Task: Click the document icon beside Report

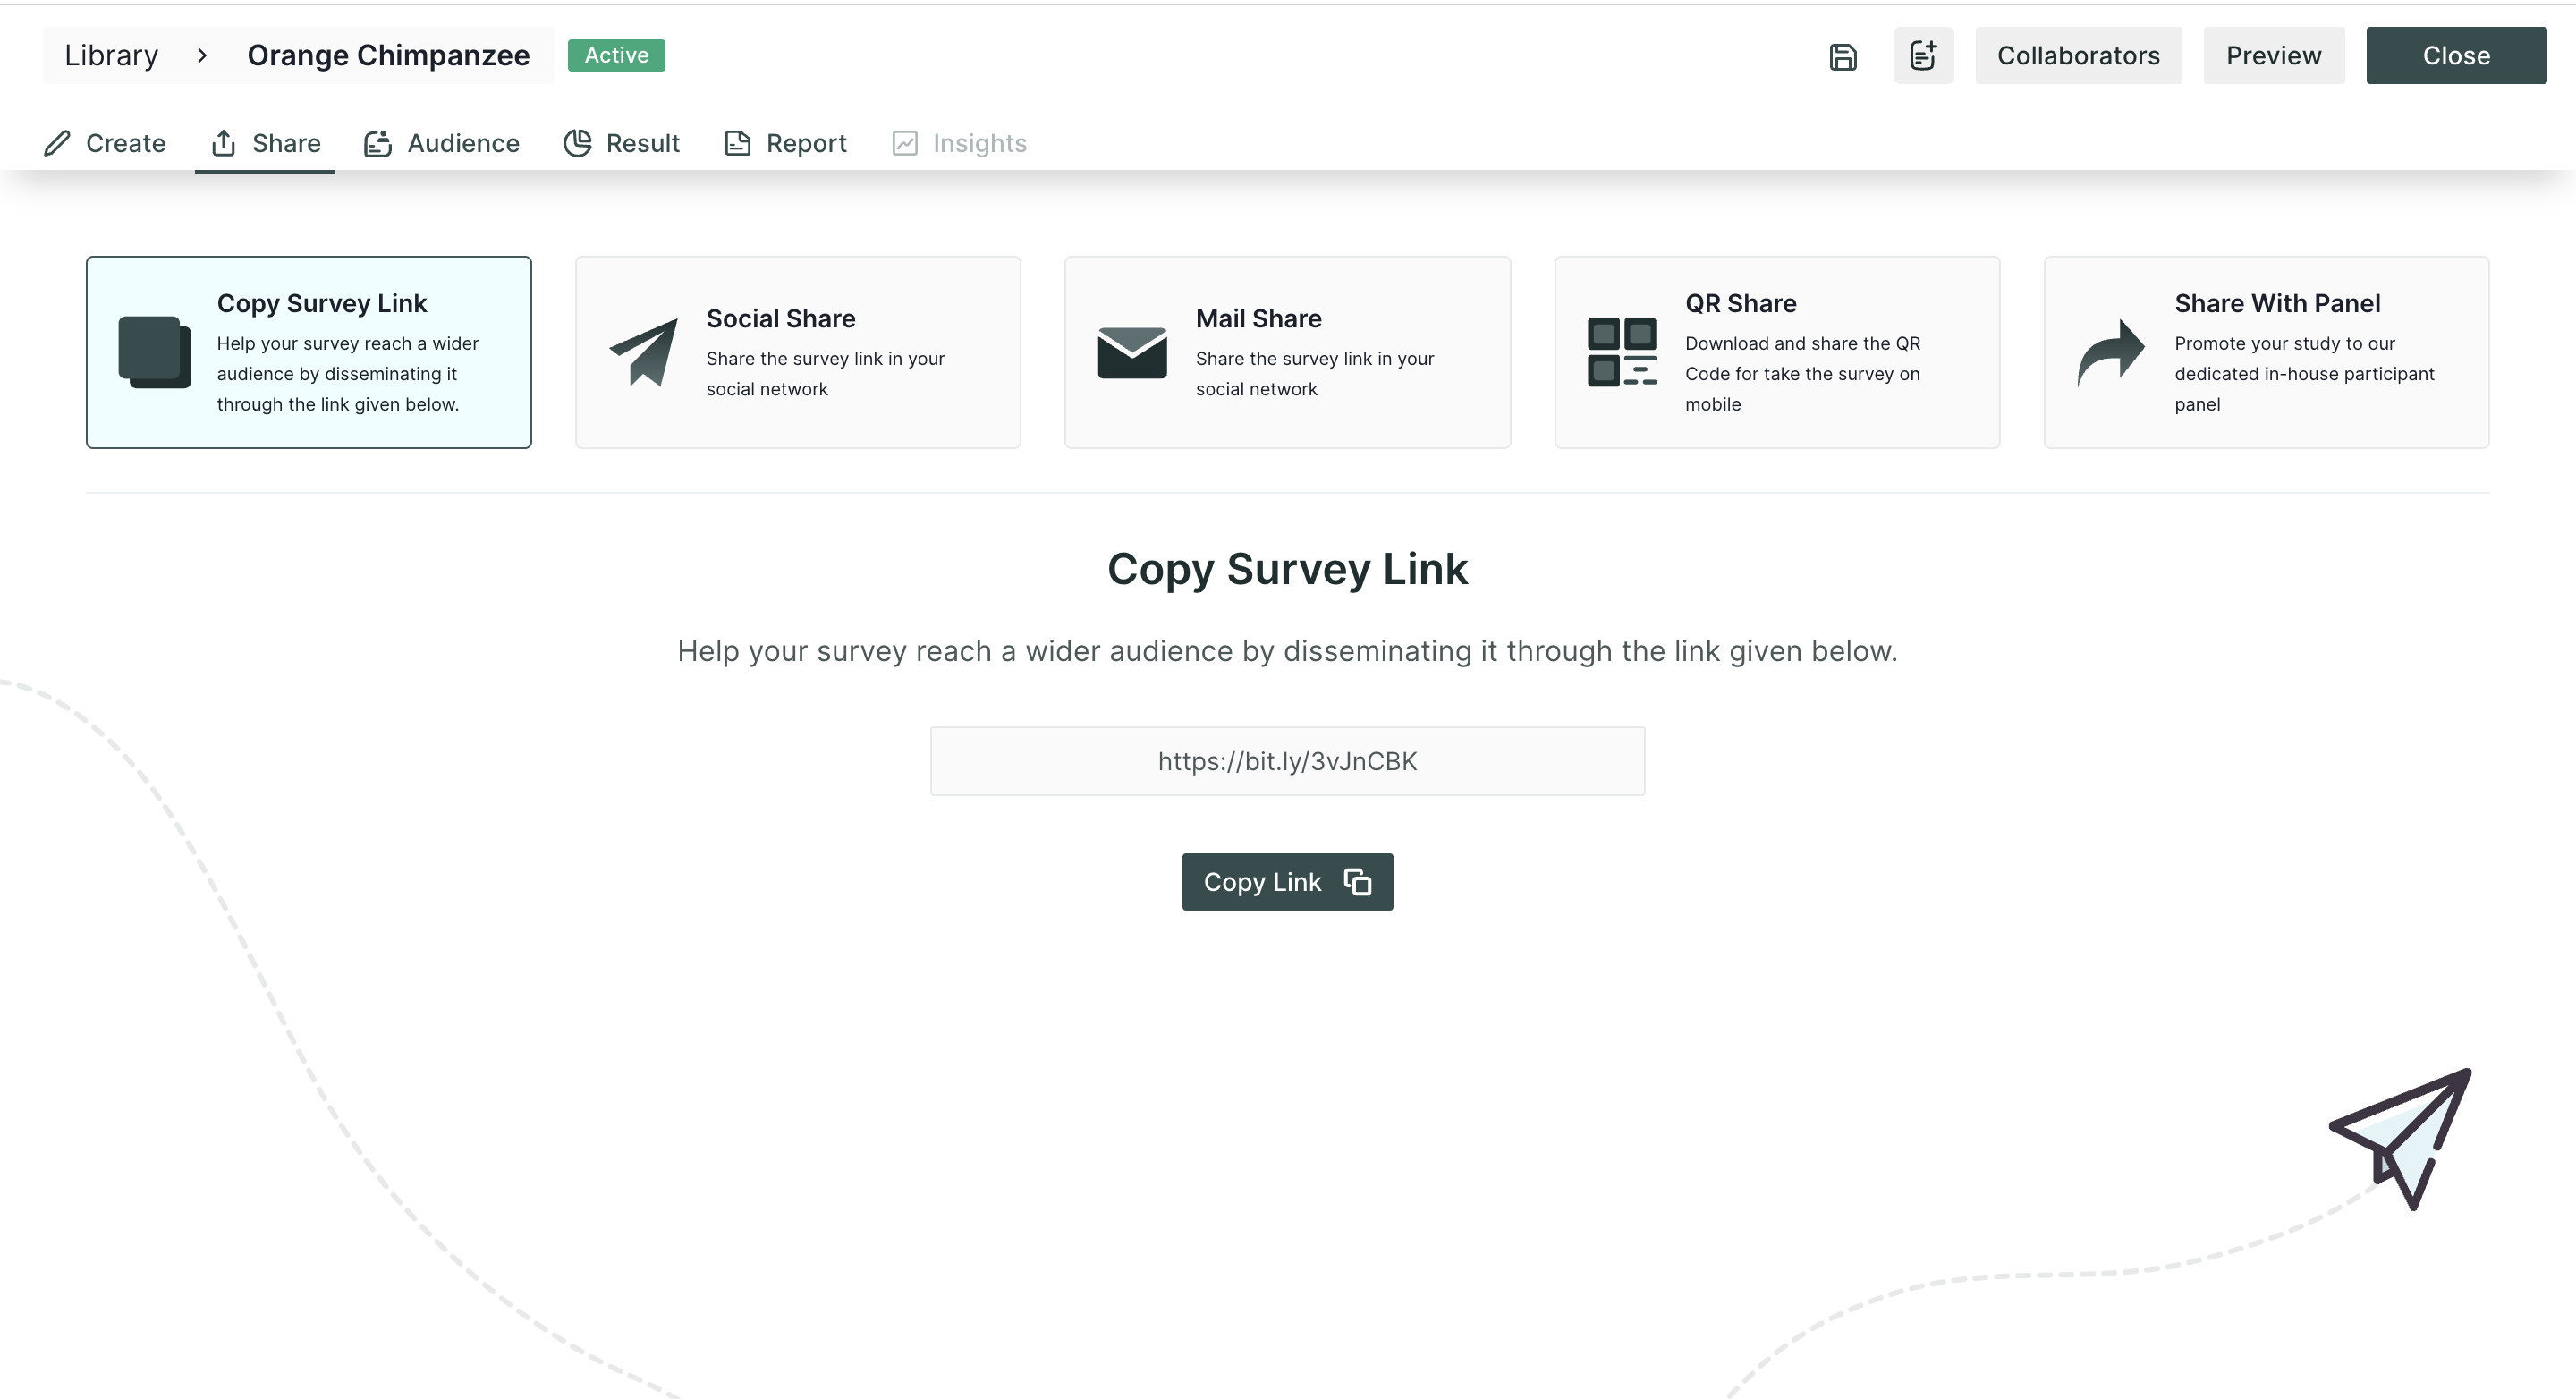Action: [737, 143]
